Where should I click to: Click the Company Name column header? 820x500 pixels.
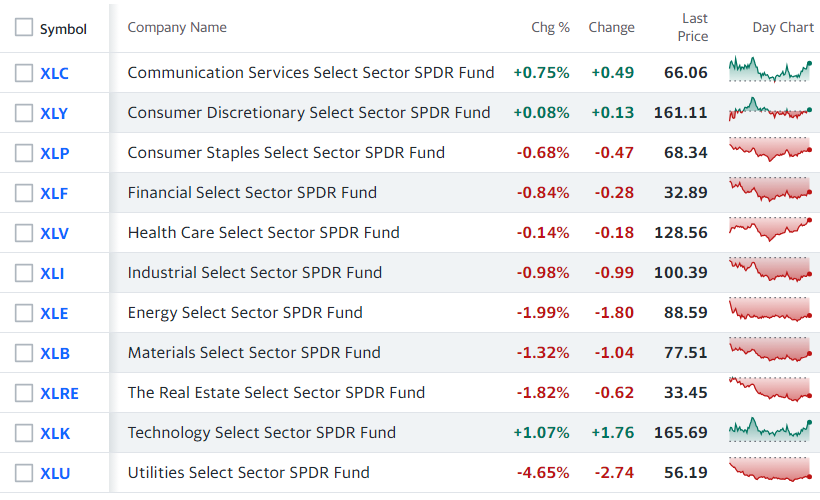[177, 28]
